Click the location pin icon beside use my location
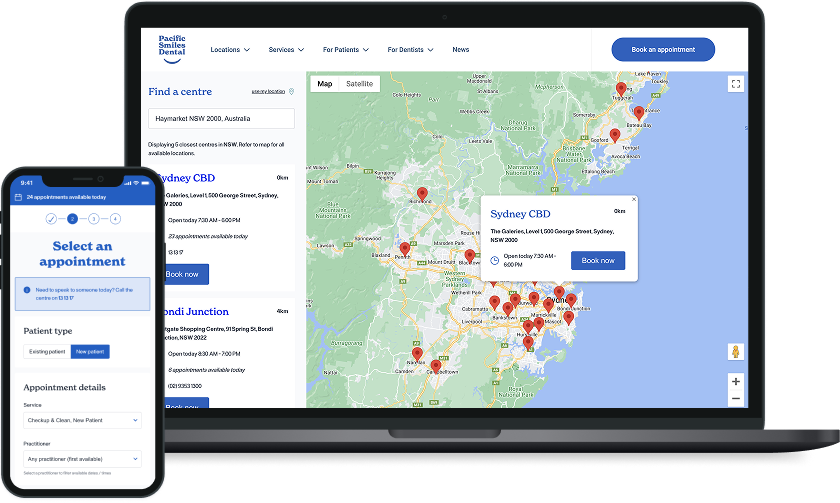Screen dimensions: 840x503 (291, 92)
